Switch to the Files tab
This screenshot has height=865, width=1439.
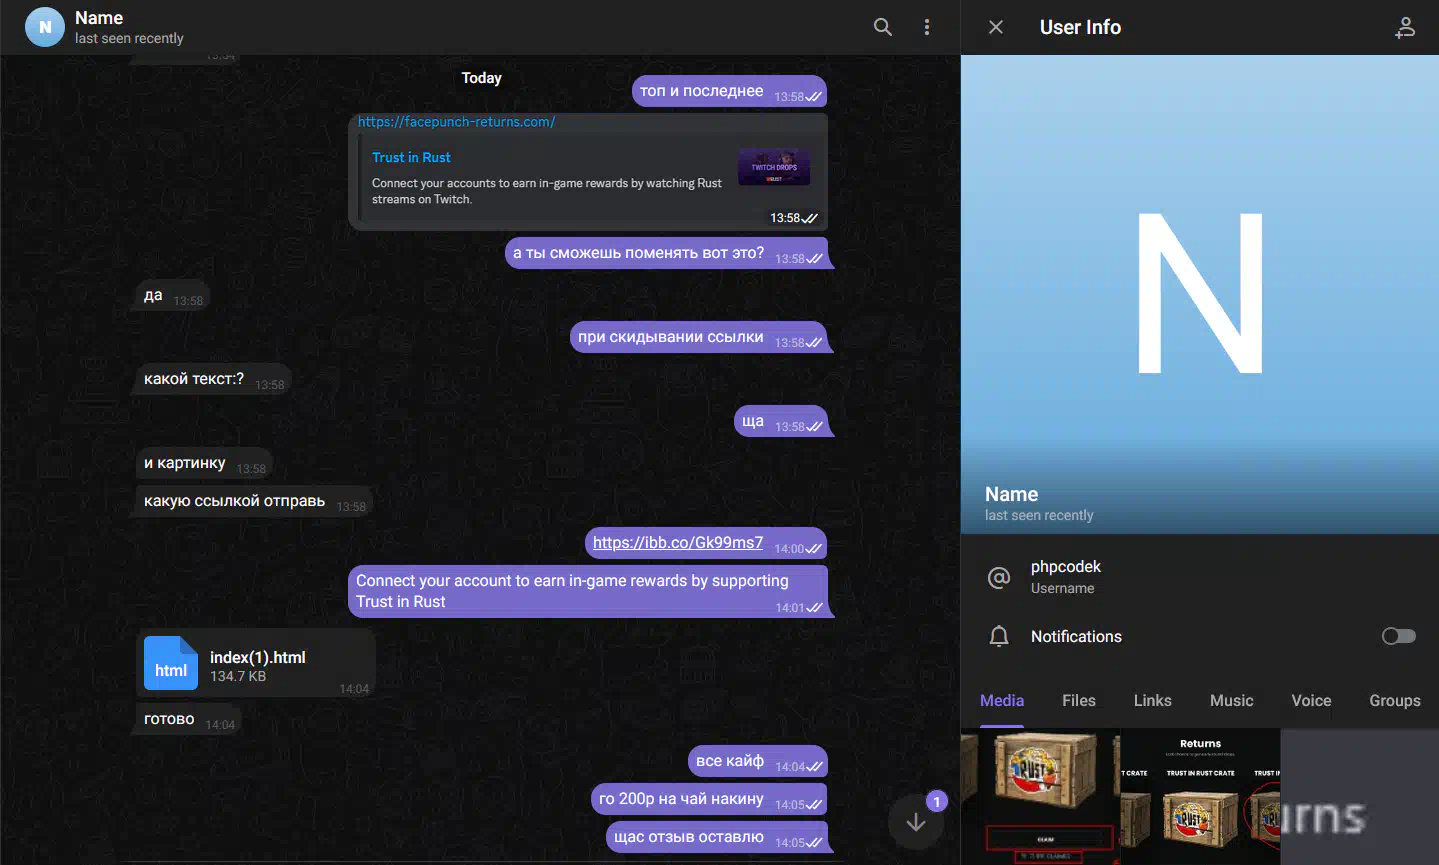[x=1079, y=700]
